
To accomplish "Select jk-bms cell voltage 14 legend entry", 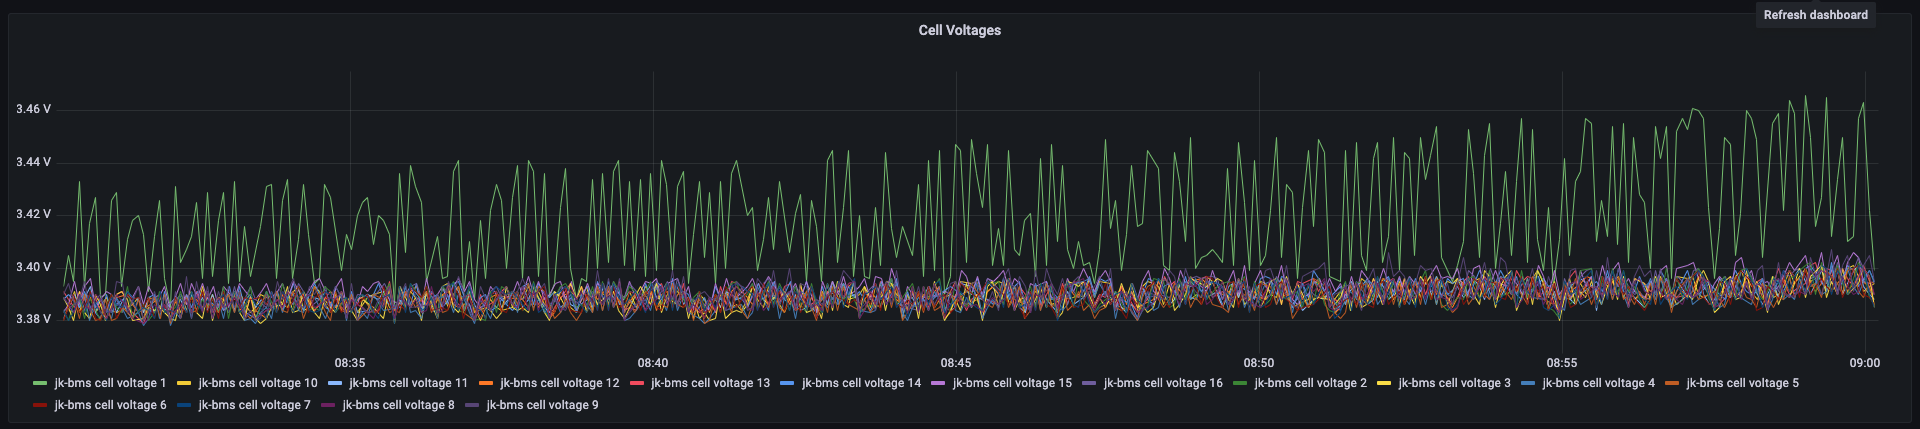I will [861, 383].
